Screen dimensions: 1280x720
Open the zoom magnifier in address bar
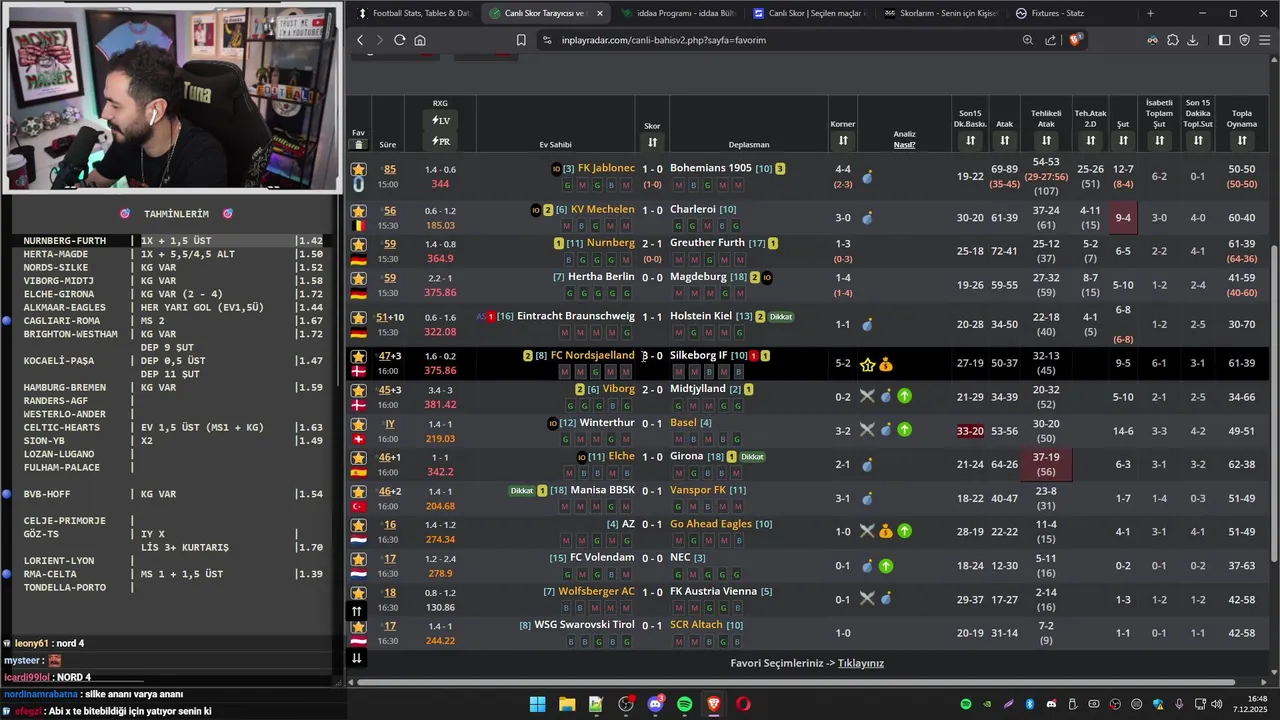click(1028, 40)
